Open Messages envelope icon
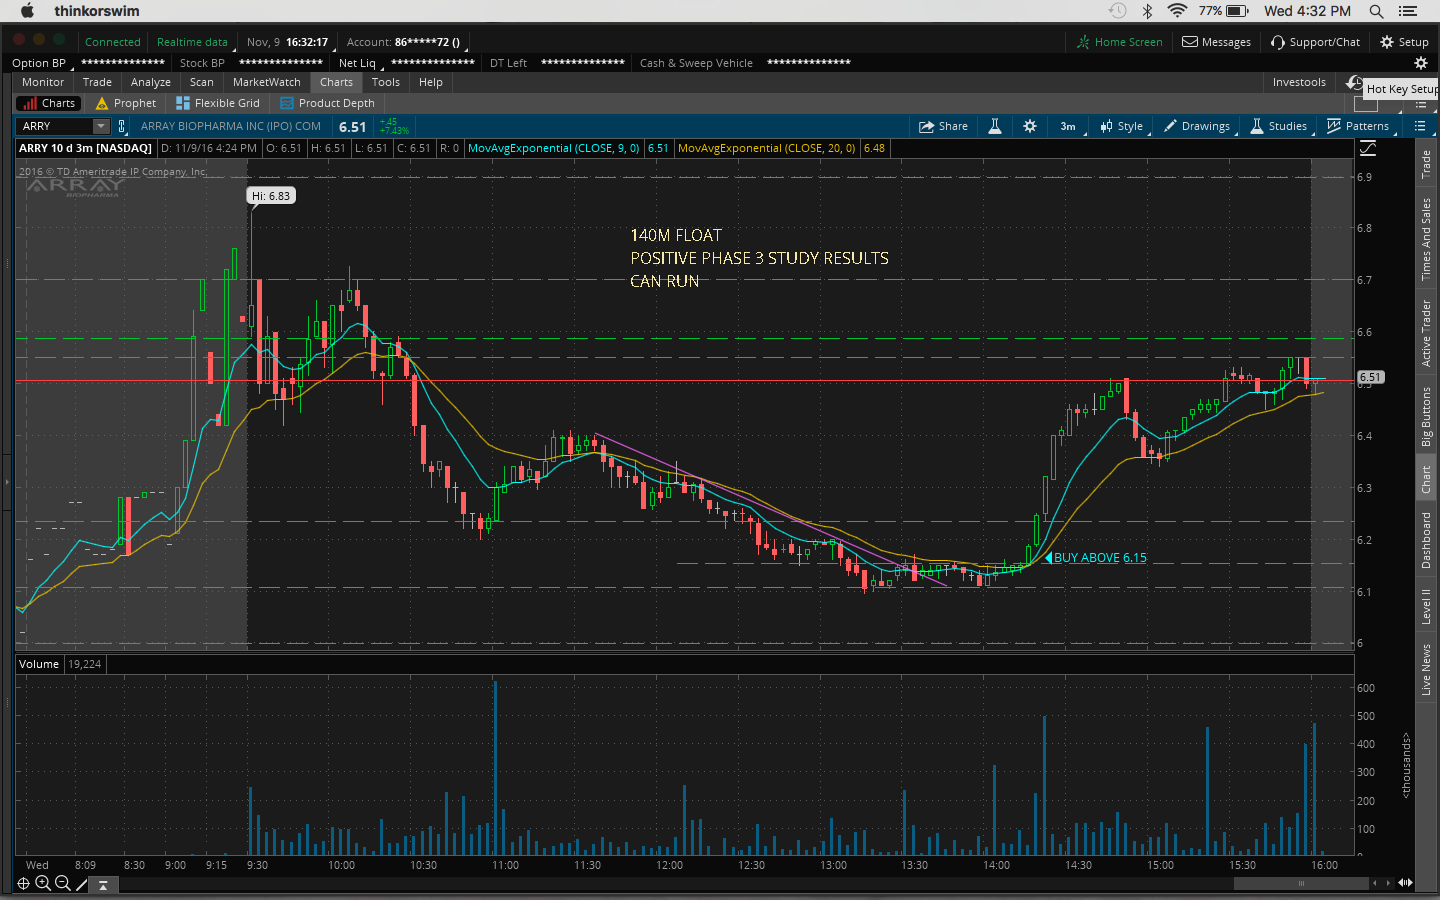 (x=1190, y=42)
